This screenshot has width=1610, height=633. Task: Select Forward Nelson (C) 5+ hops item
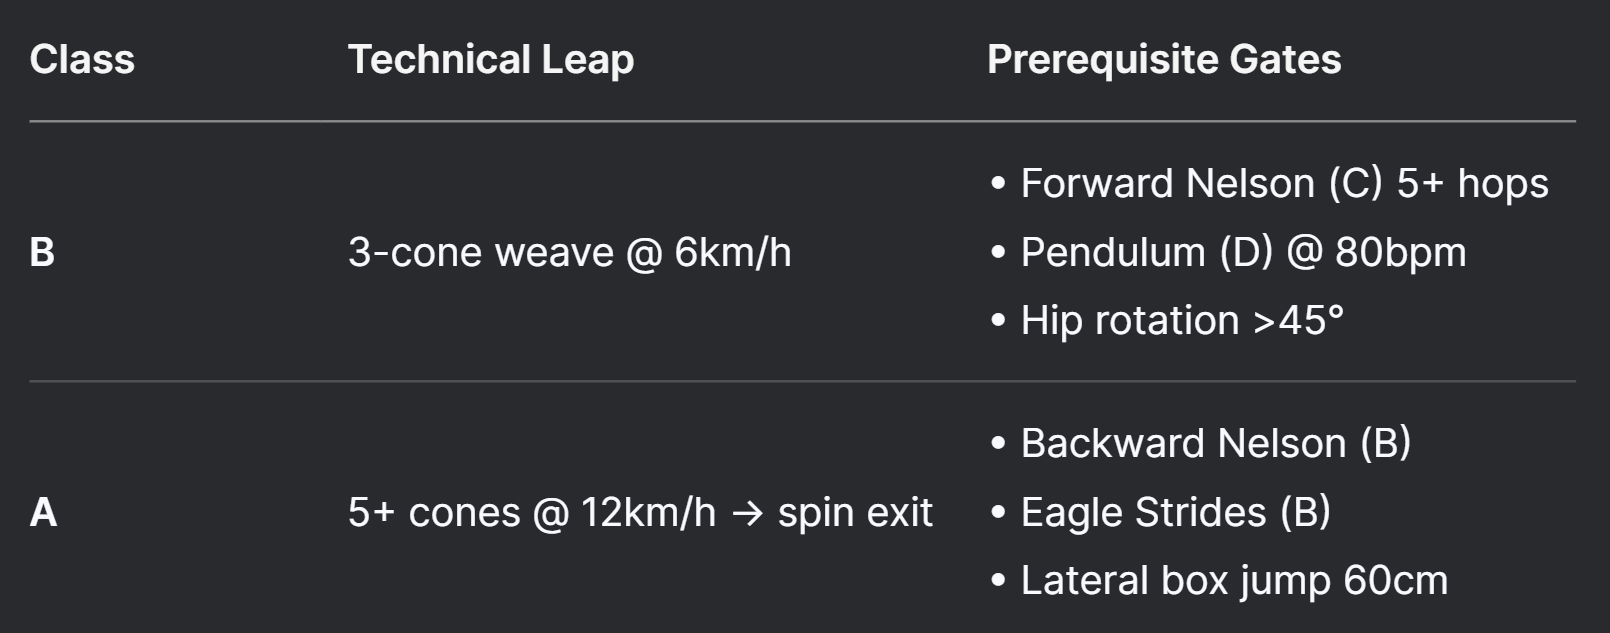[1284, 184]
